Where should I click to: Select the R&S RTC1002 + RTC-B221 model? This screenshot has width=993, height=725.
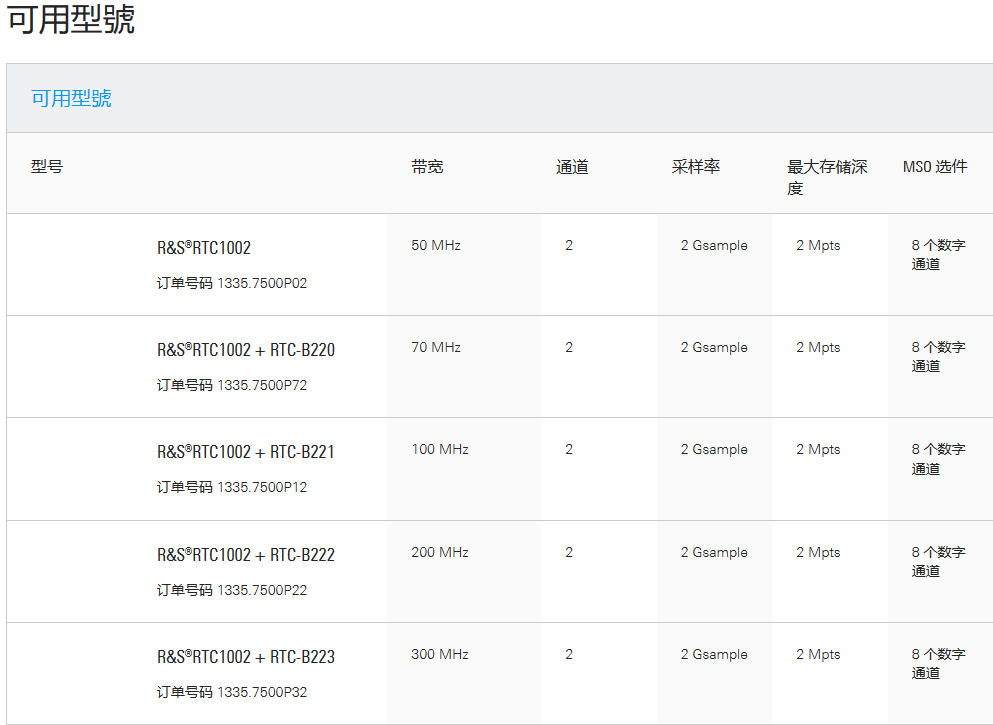coord(246,452)
